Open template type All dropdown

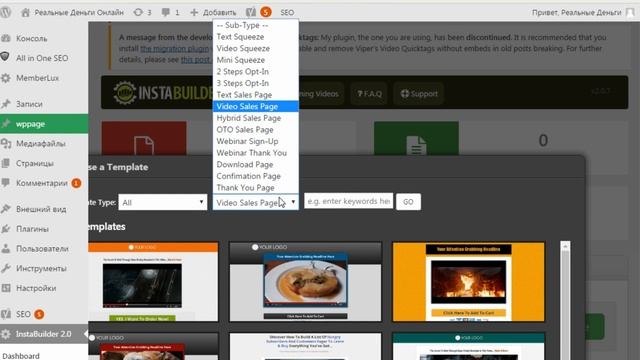(x=163, y=202)
